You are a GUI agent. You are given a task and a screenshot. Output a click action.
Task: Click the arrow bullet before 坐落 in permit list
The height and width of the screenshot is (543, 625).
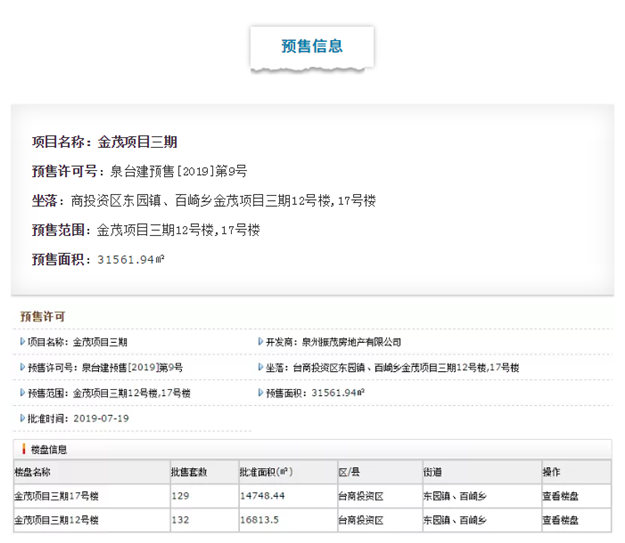click(260, 367)
